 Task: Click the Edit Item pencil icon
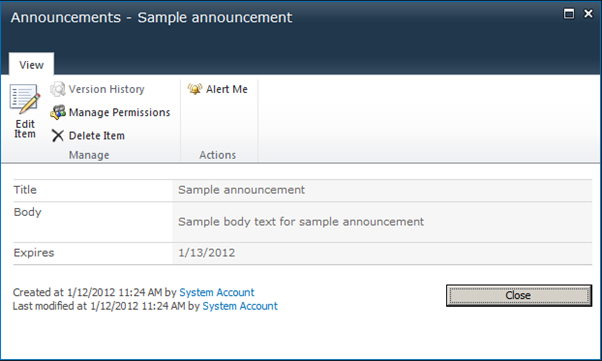pyautogui.click(x=25, y=99)
